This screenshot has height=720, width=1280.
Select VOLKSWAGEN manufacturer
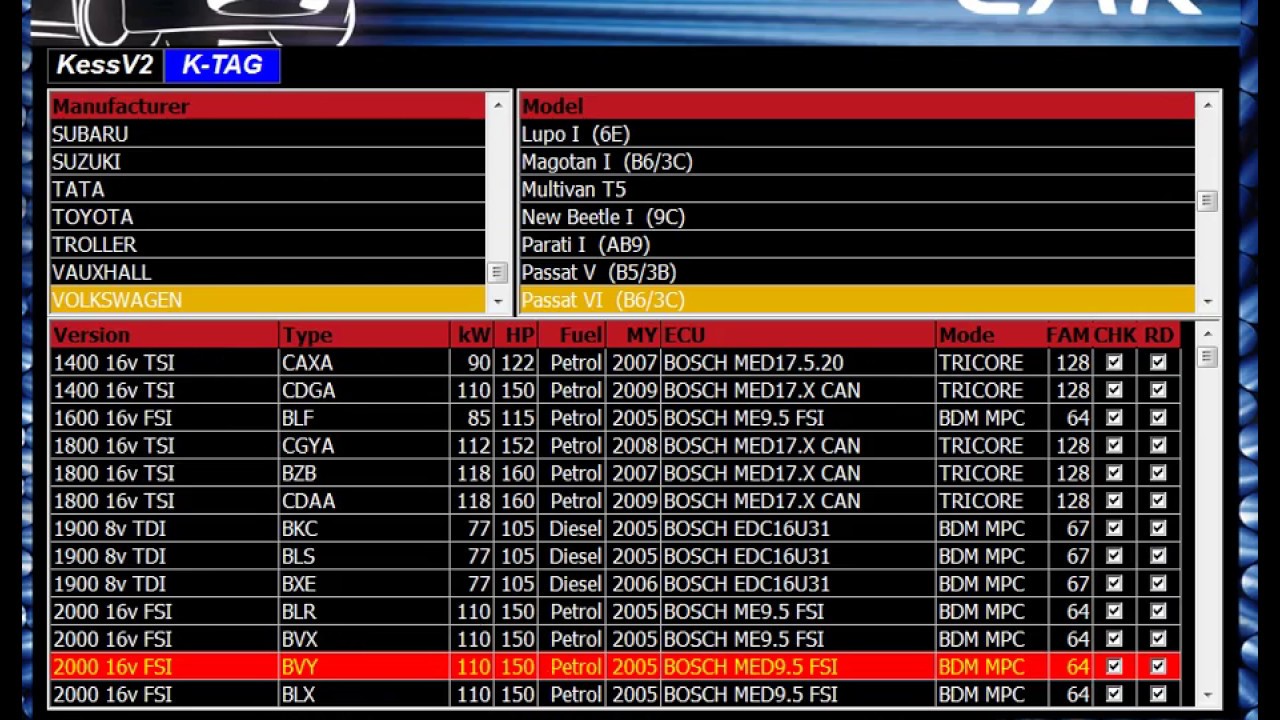tap(268, 300)
